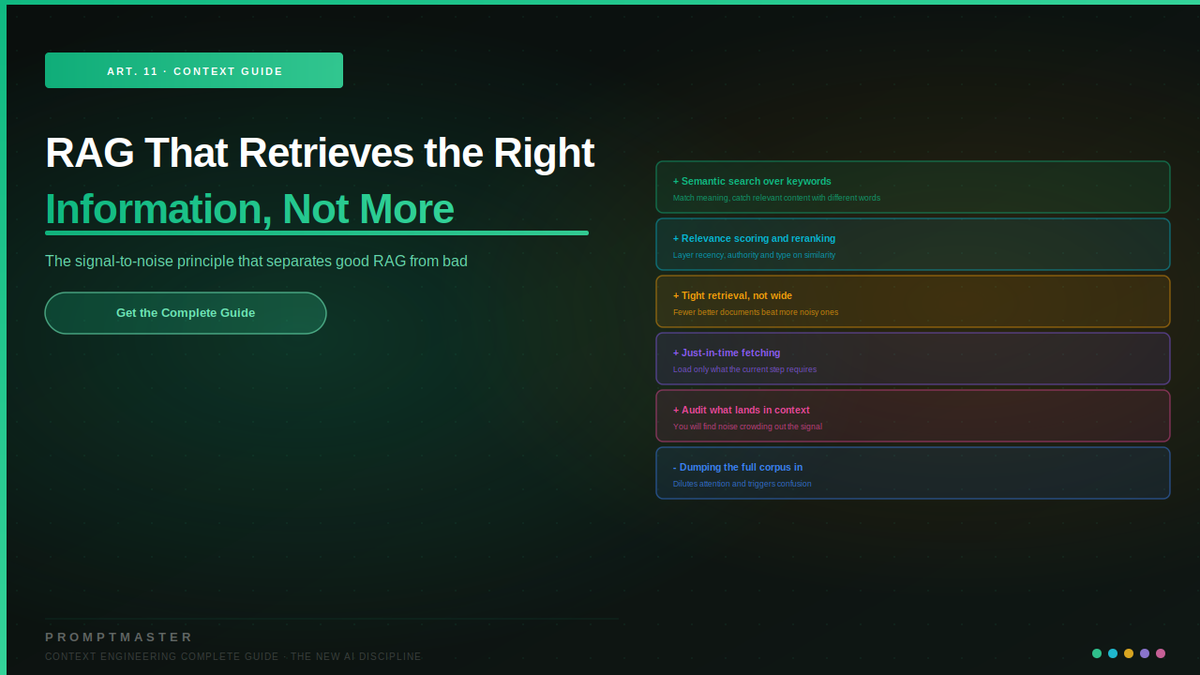
Task: Click the Context Engineering Complete Guide footer line
Action: click(x=234, y=656)
